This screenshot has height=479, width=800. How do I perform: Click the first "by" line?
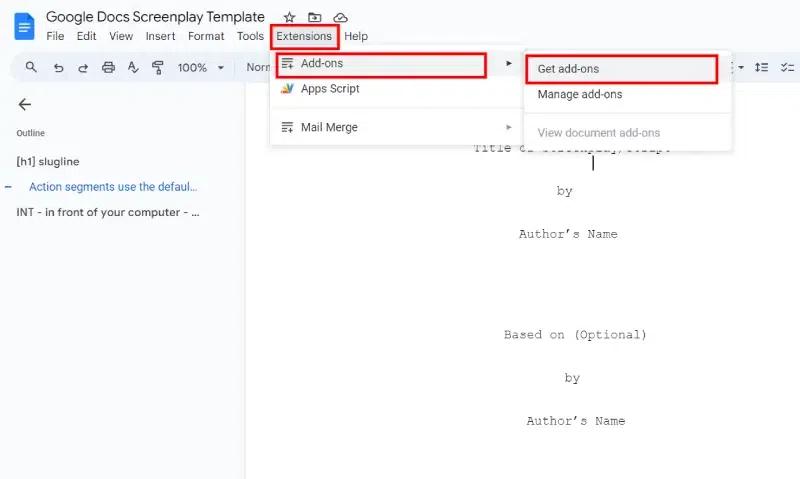coord(564,191)
